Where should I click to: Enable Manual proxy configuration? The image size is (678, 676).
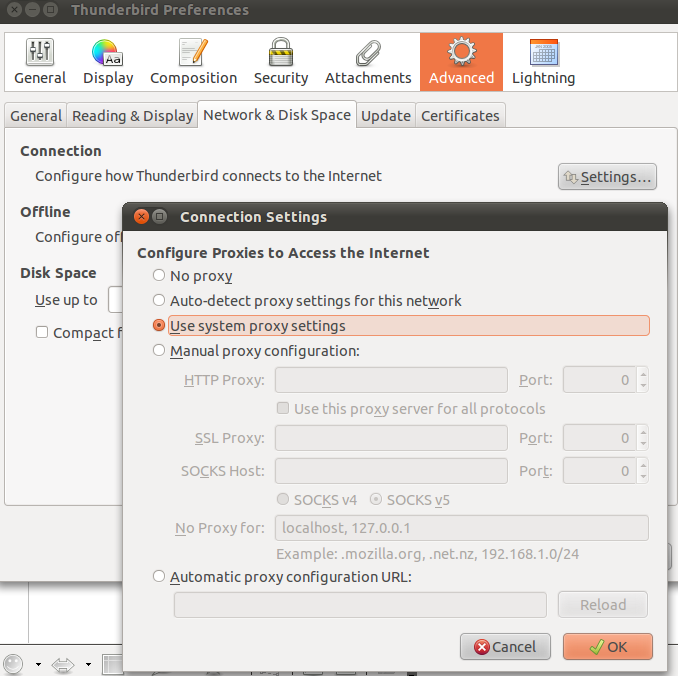[x=159, y=351]
